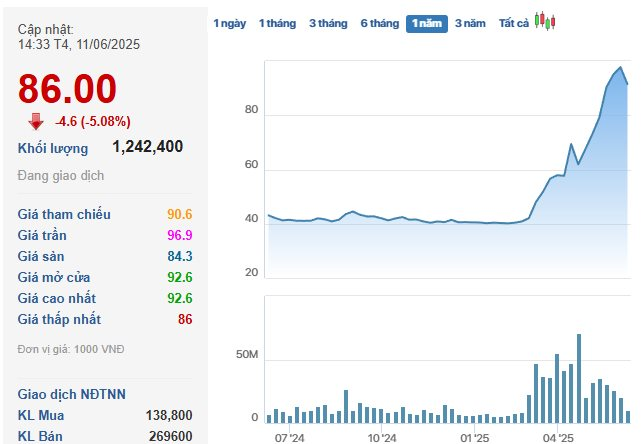Viewport: 643px width, 444px height.
Task: Show the 3 tháng chart period
Action: click(x=327, y=23)
